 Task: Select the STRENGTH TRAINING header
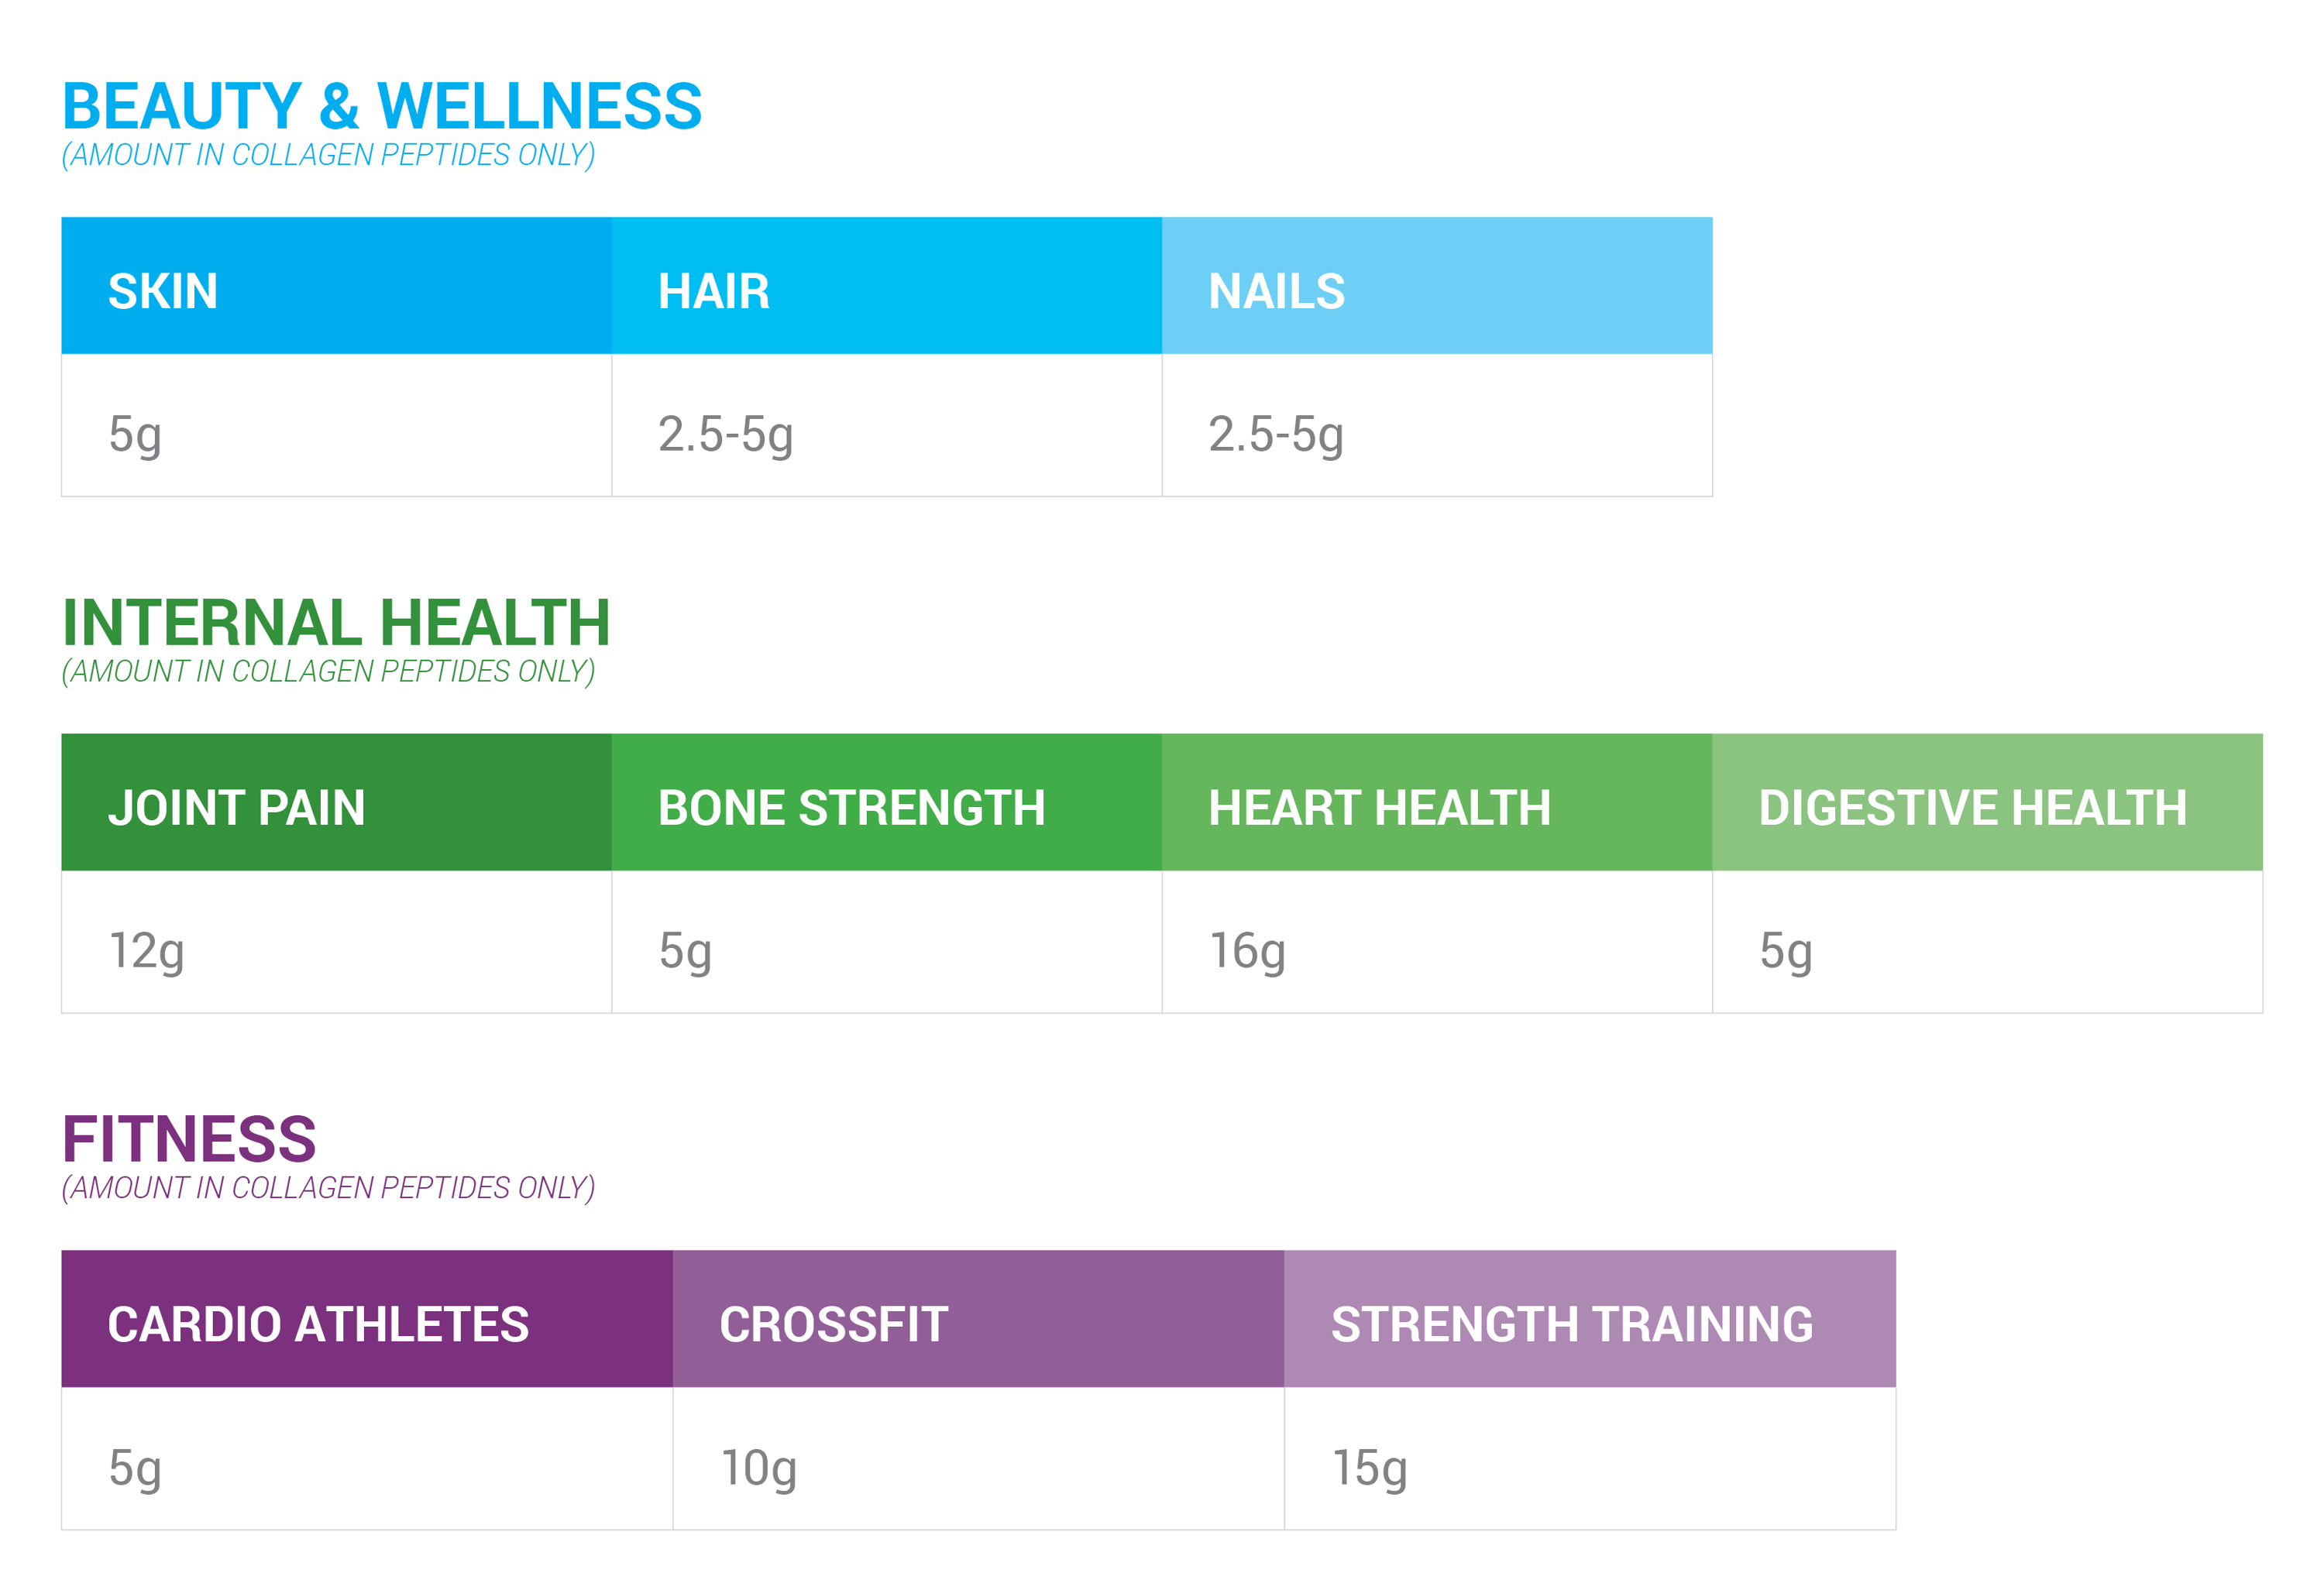pos(1590,1318)
